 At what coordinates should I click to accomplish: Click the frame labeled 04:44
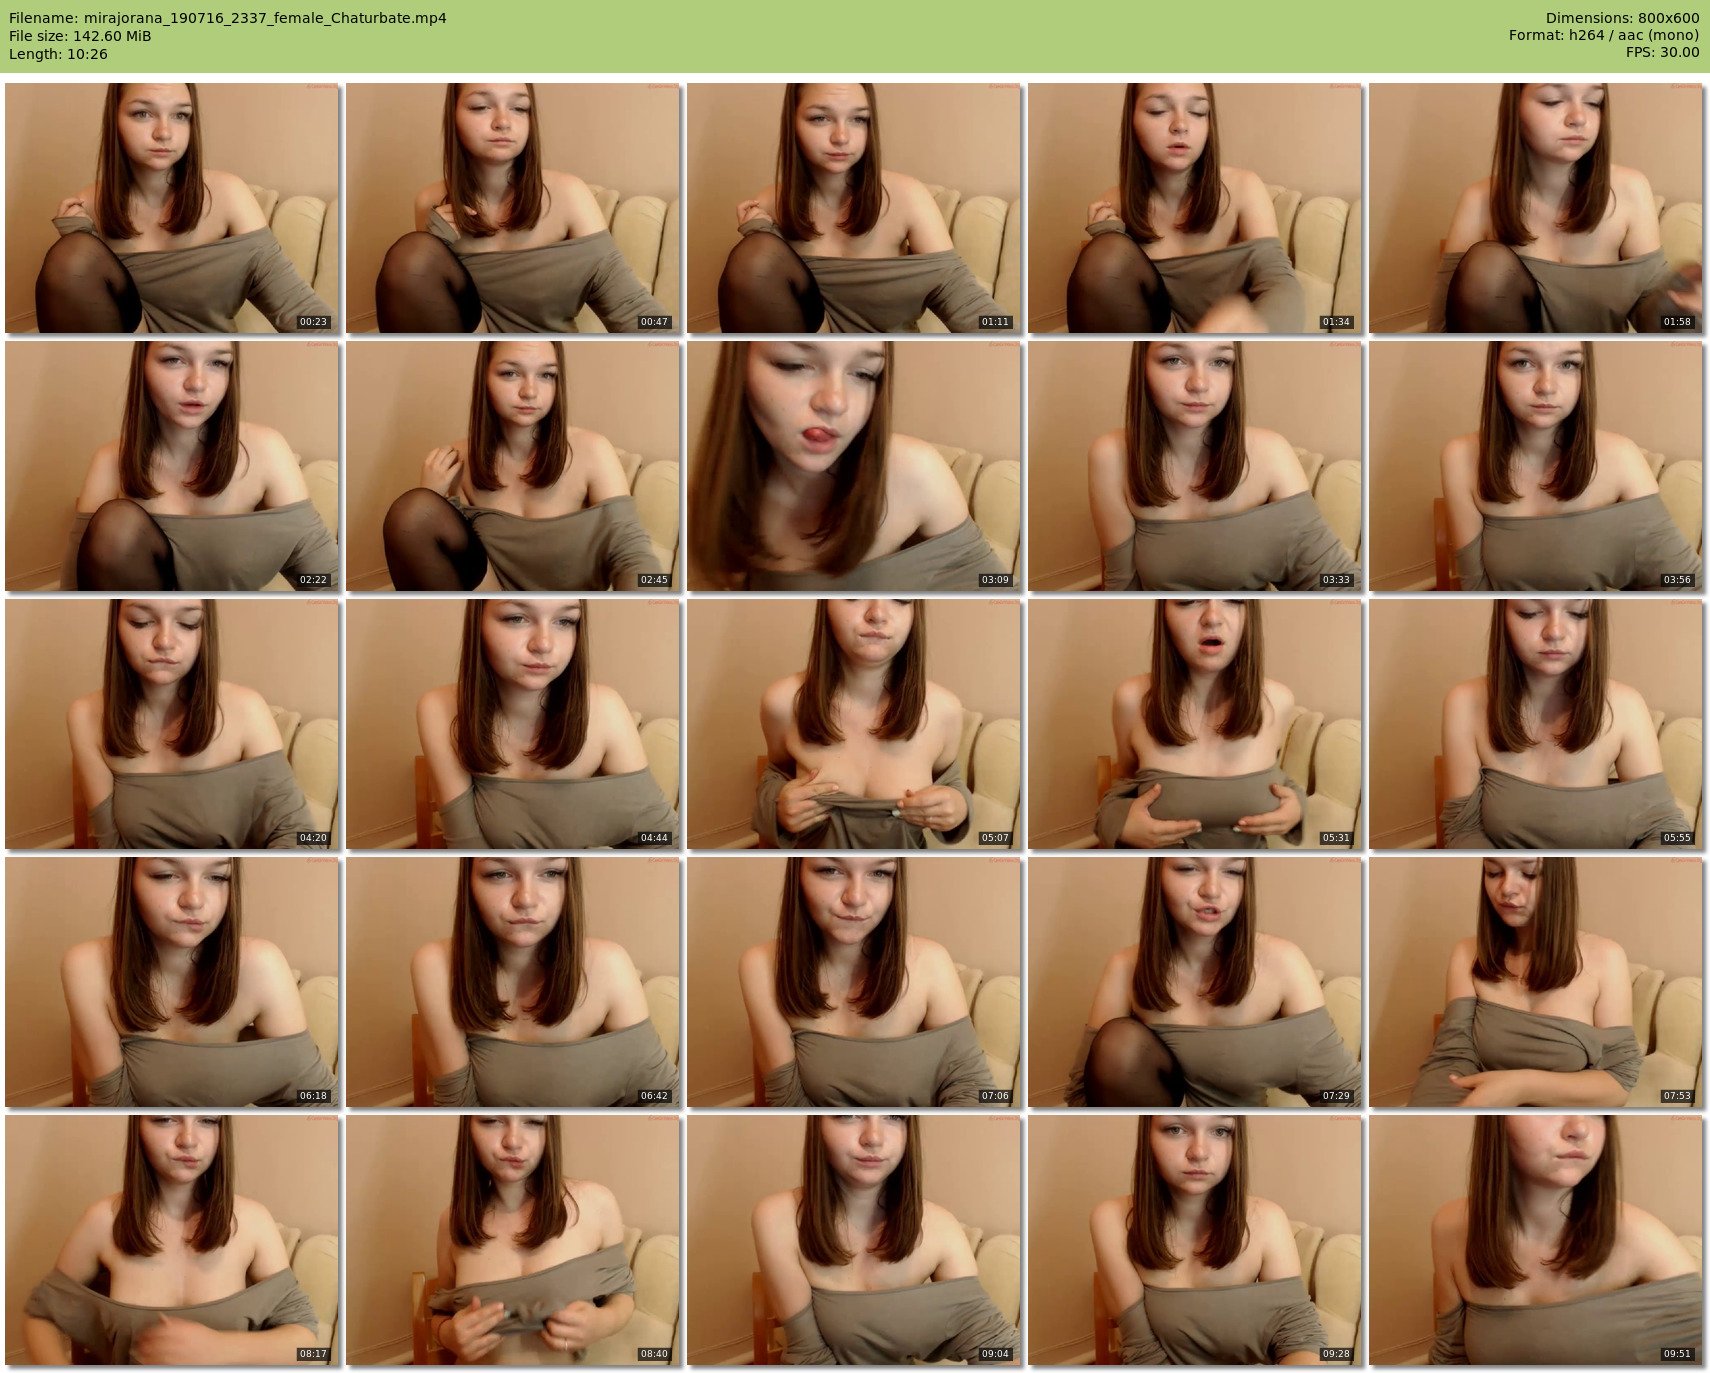tap(513, 724)
